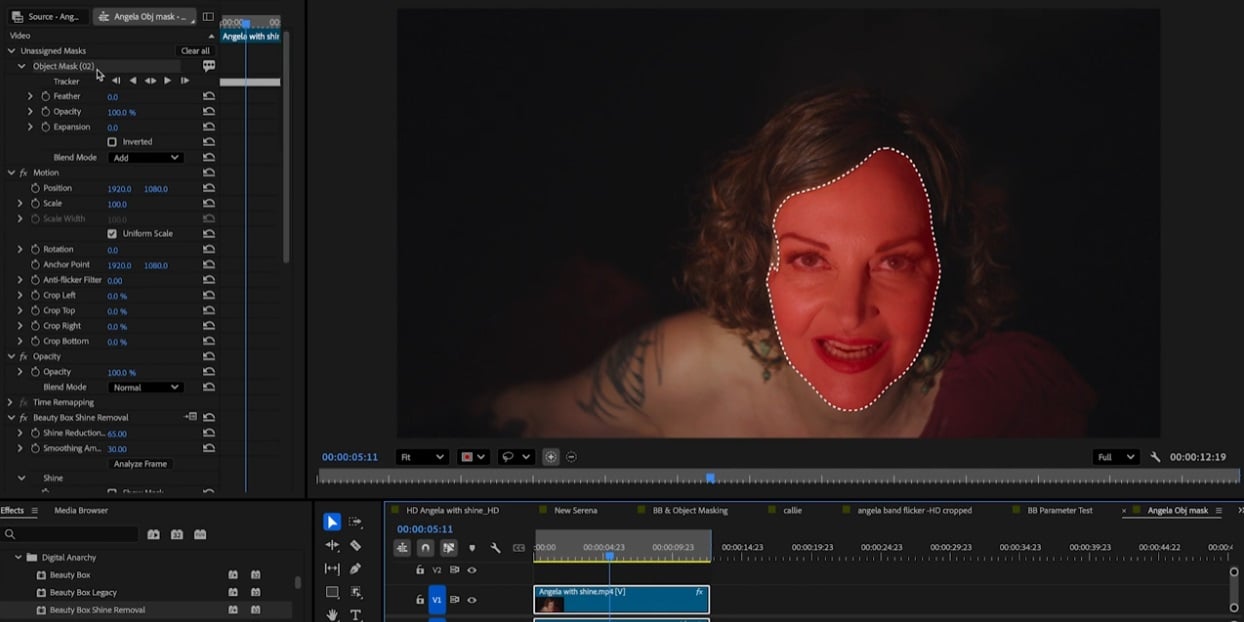Toggle V1 track output eye

pos(472,600)
